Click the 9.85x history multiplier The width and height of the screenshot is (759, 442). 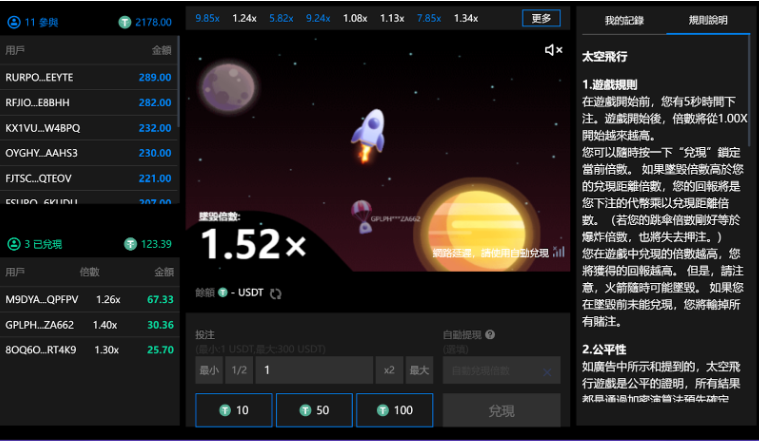207,18
